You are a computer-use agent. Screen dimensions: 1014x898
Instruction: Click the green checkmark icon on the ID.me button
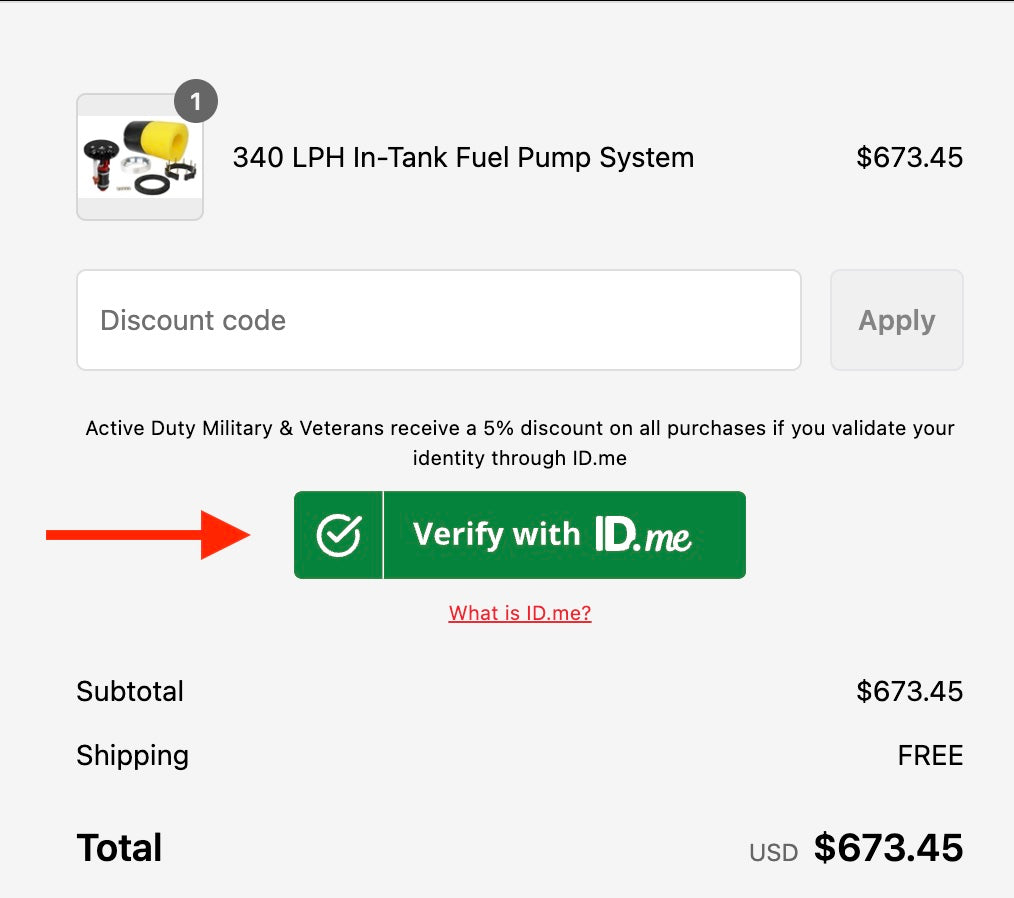(x=338, y=535)
